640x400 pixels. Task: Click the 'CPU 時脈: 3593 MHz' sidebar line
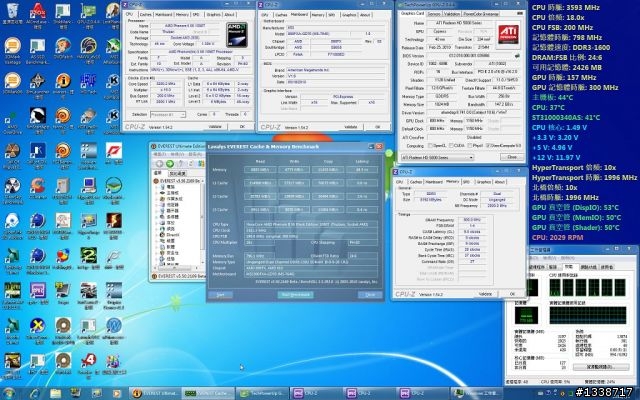click(x=566, y=8)
